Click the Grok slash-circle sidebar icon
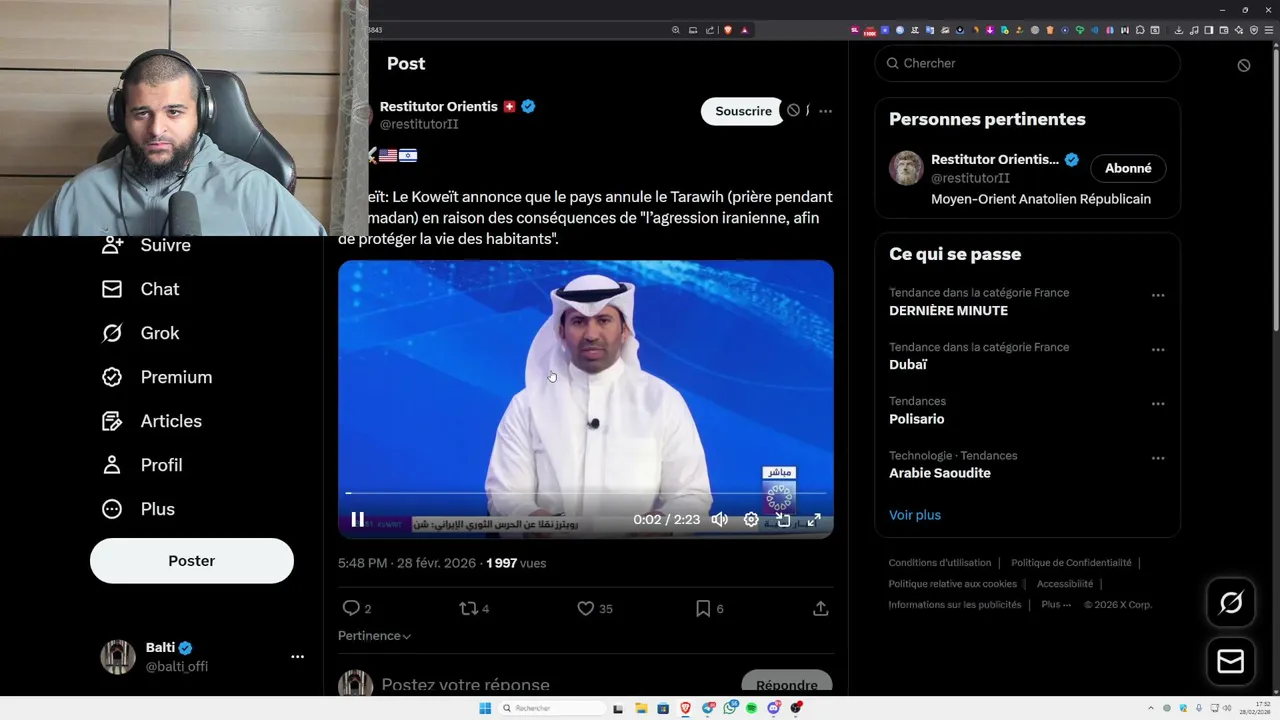The height and width of the screenshot is (720, 1280). [x=112, y=333]
